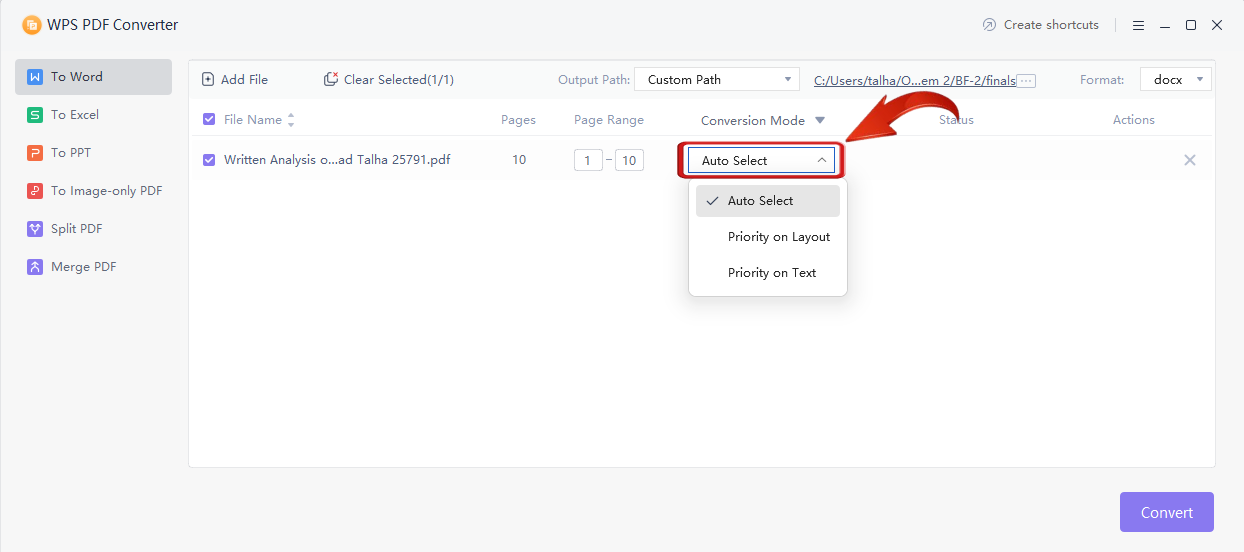The height and width of the screenshot is (552, 1244).
Task: Click the To Excel sidebar icon
Action: coord(35,115)
